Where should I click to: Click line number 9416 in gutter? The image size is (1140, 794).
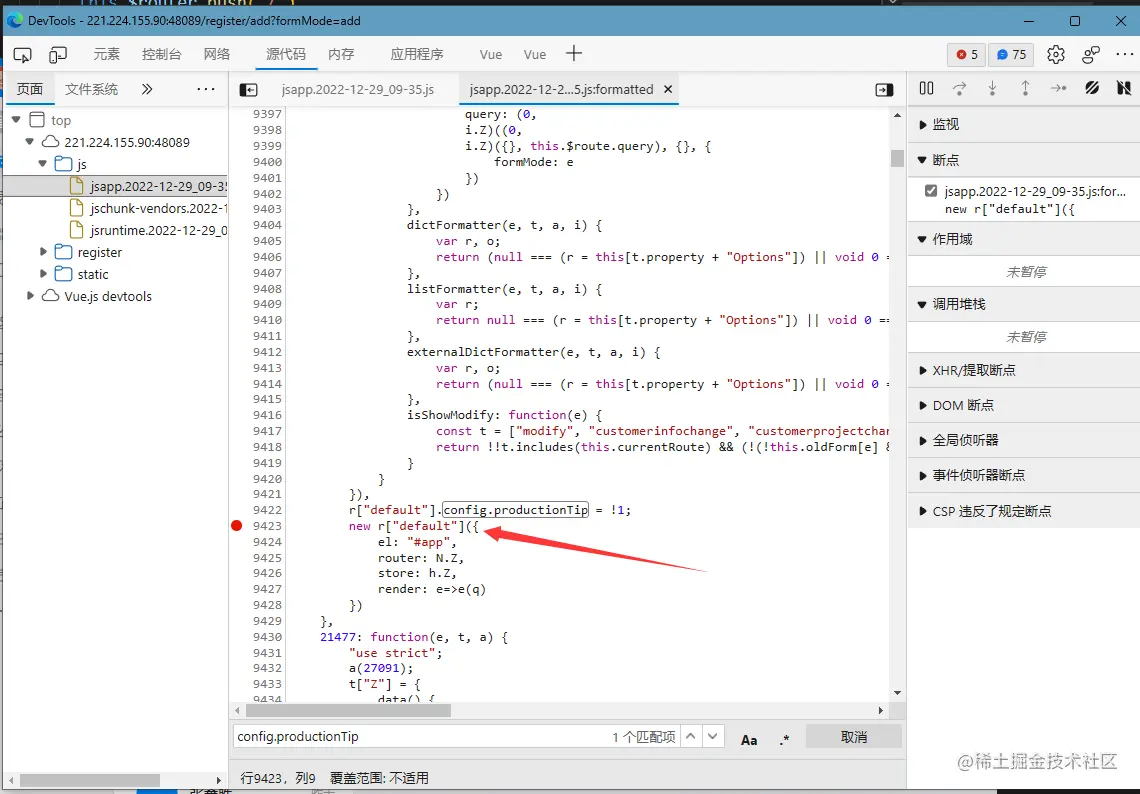click(267, 415)
